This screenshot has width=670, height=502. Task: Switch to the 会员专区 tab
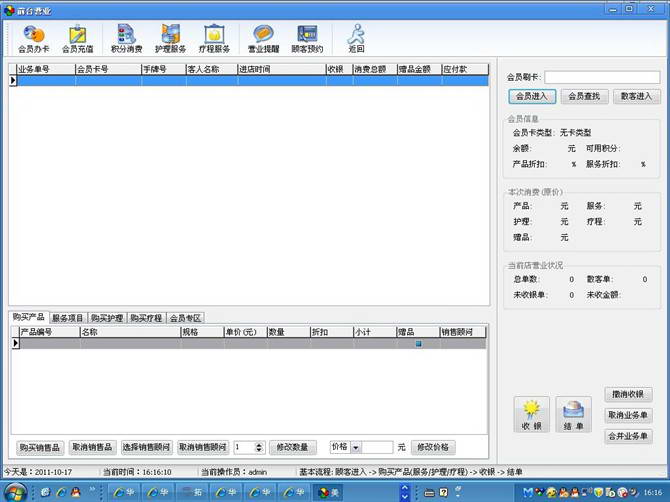185,318
